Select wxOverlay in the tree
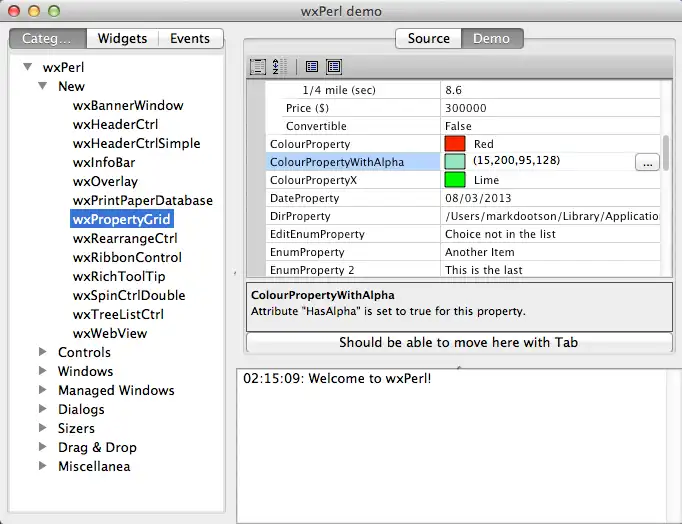 [105, 181]
